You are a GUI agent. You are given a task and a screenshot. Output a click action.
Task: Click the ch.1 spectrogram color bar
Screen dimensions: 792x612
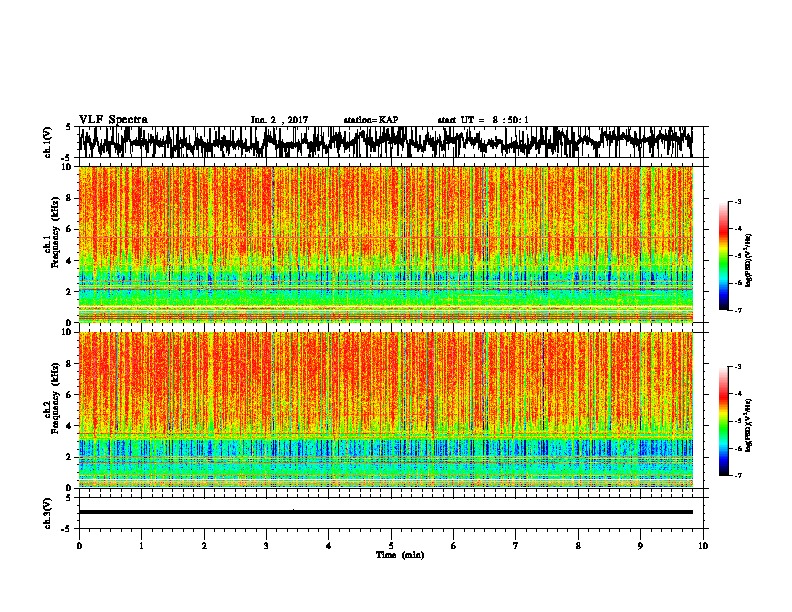pos(723,256)
